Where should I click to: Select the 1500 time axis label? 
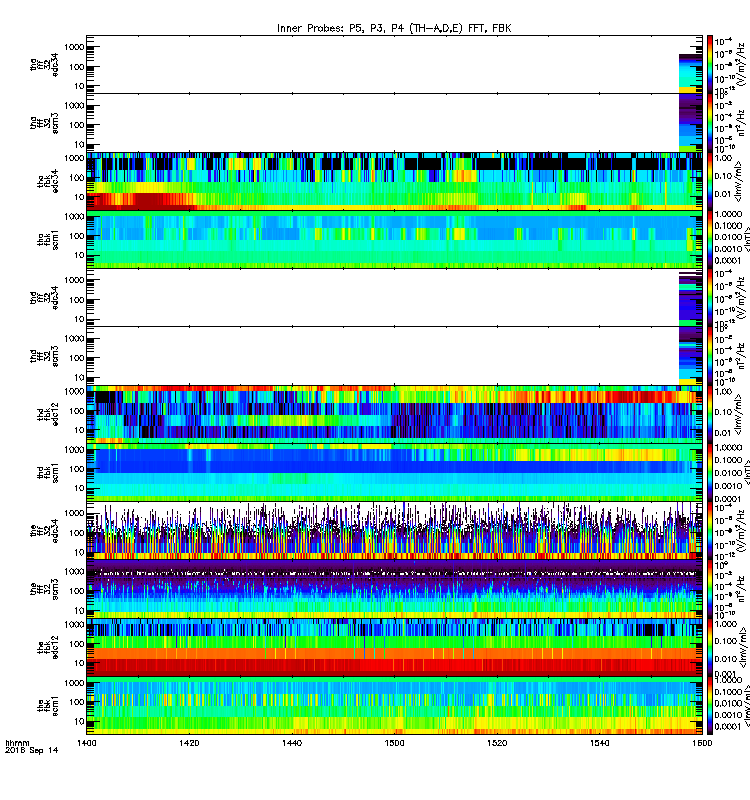pyautogui.click(x=394, y=743)
